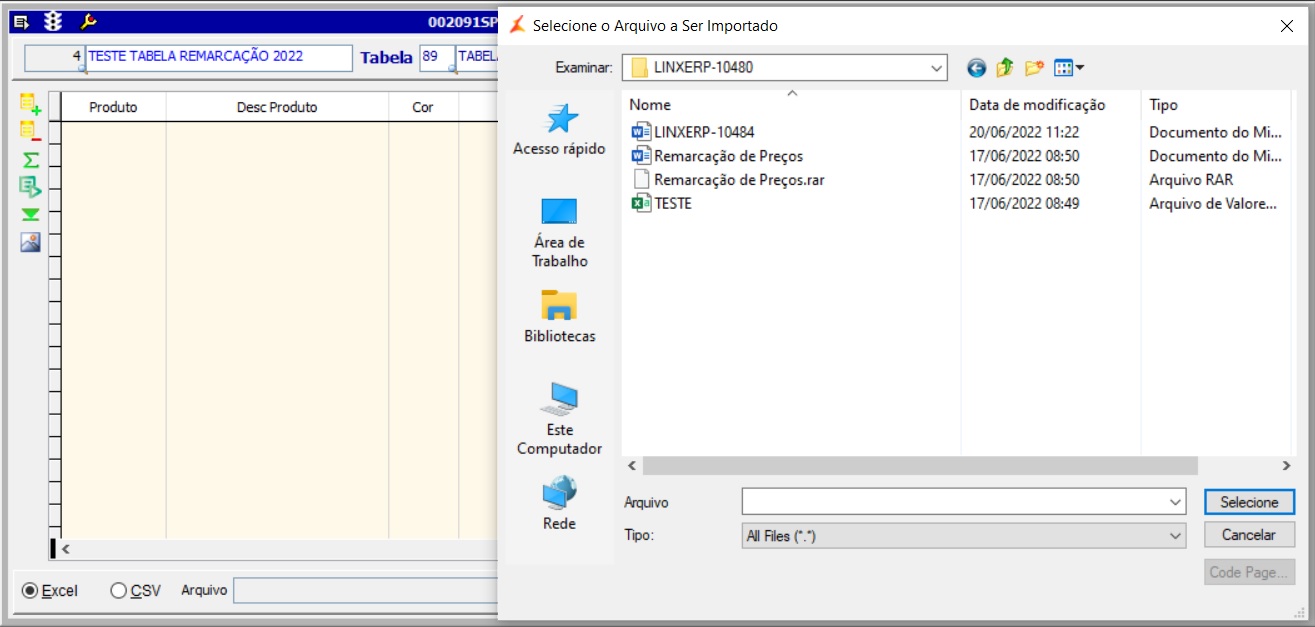Open Acesso rápido in places bar
This screenshot has width=1315, height=627.
click(x=560, y=130)
